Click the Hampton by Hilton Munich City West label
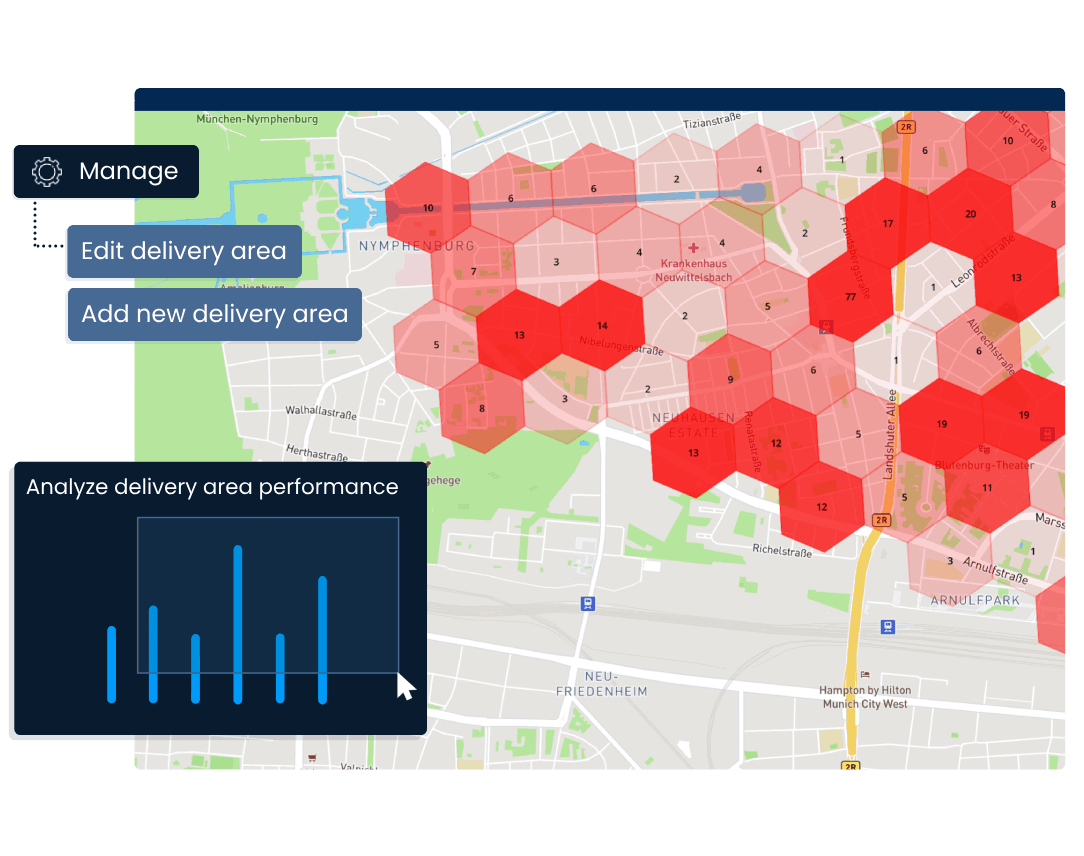The width and height of the screenshot is (1084, 856). click(864, 697)
